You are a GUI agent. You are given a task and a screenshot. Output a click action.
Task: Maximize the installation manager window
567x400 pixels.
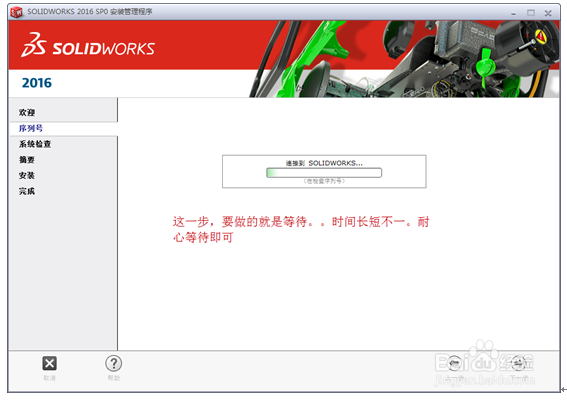click(531, 13)
